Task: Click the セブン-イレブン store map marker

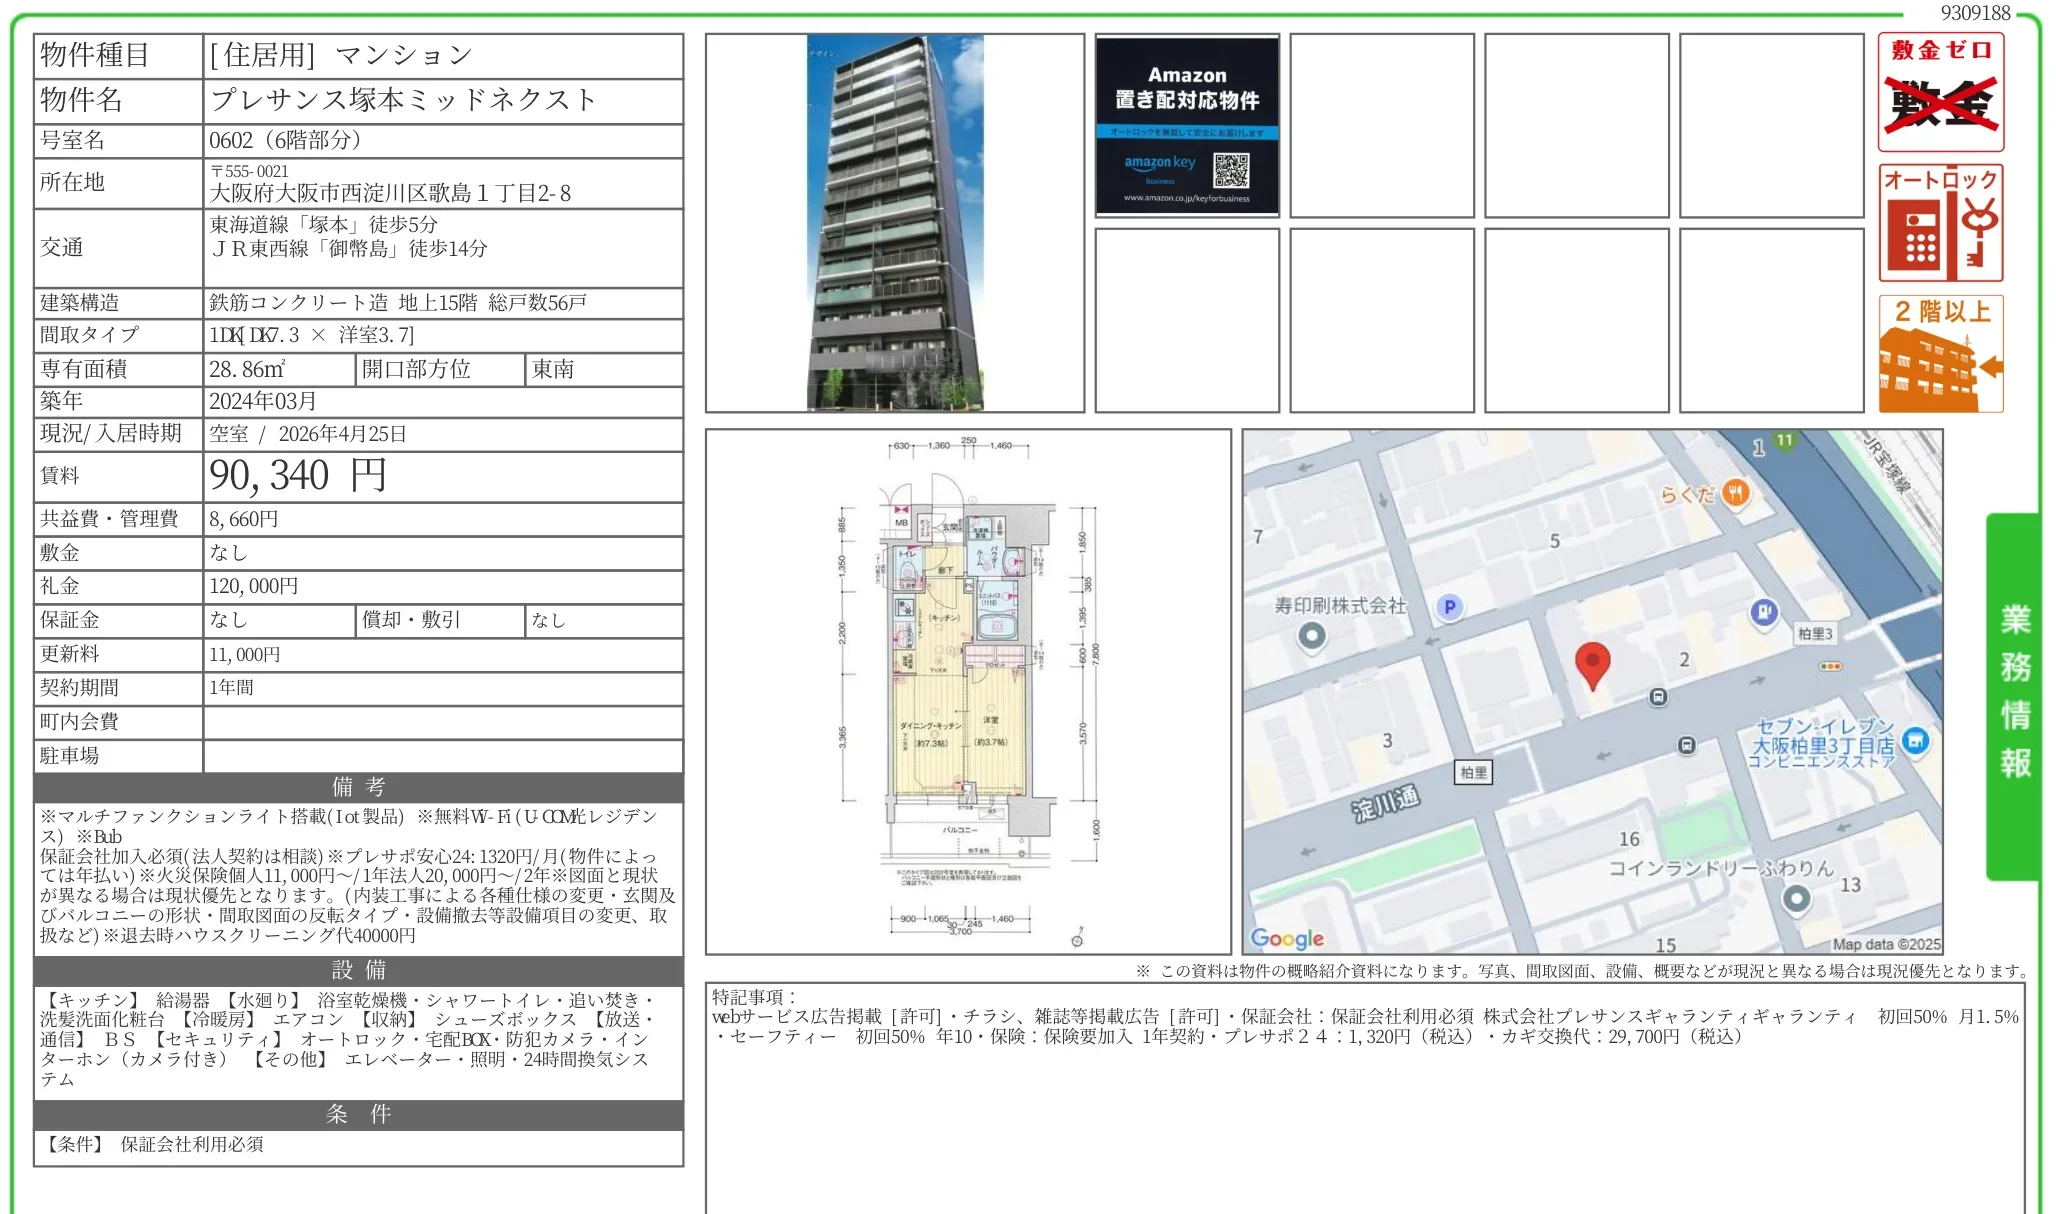Action: pos(1915,741)
